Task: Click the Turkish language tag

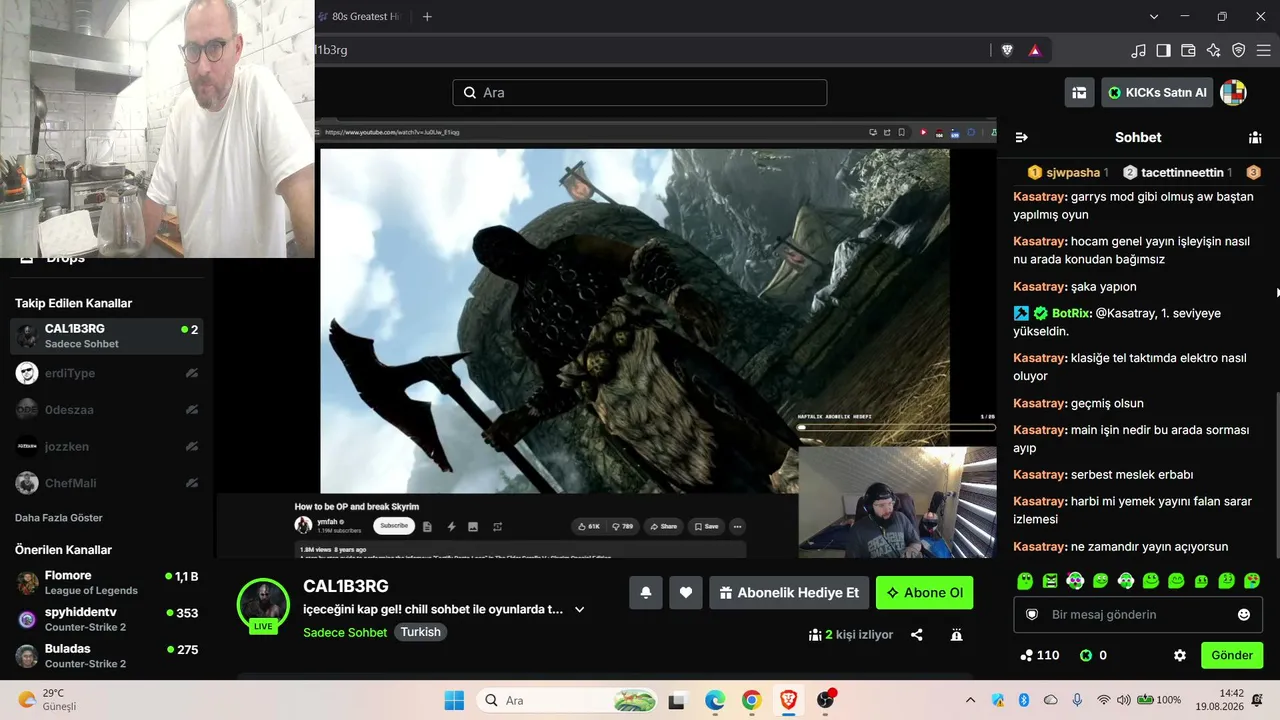Action: [420, 632]
